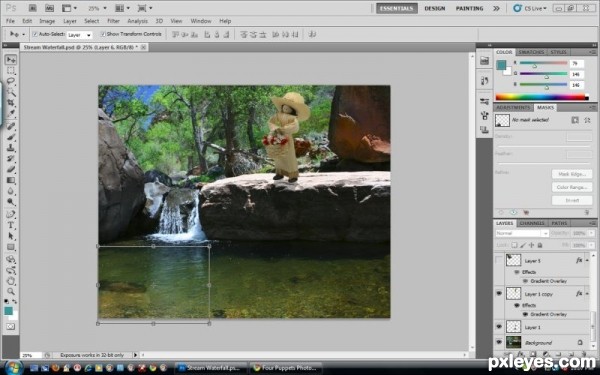Open the Auto-Select Layer dropdown
The height and width of the screenshot is (375, 600).
pyautogui.click(x=80, y=35)
